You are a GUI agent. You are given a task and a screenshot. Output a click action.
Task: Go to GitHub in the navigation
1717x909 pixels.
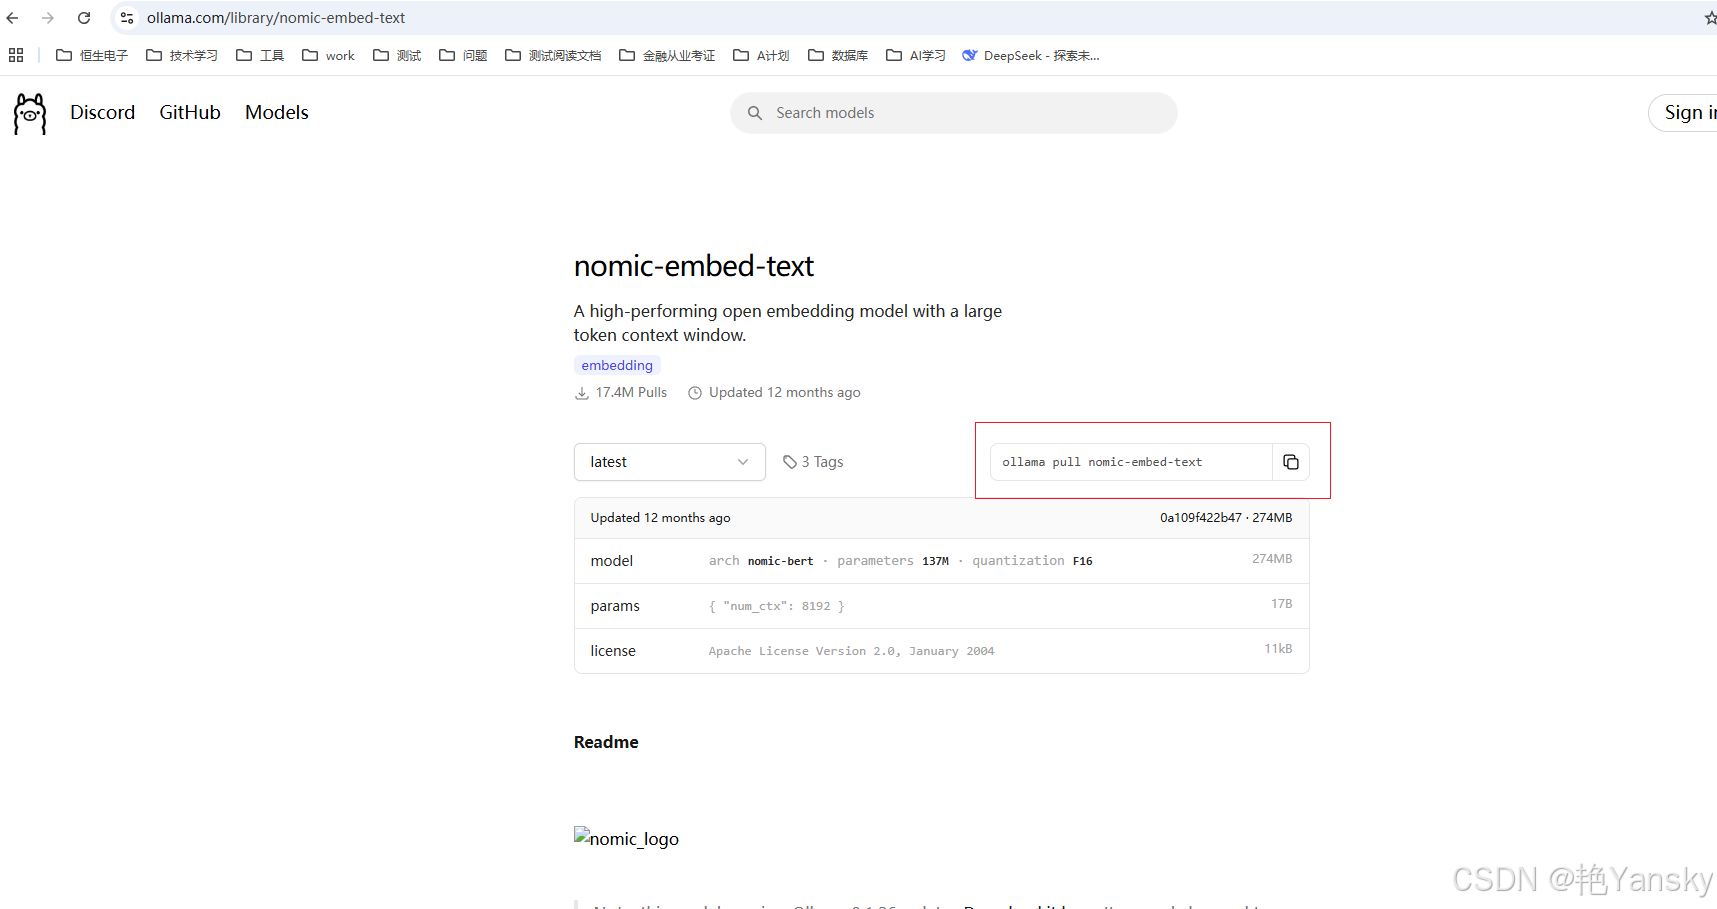tap(190, 113)
